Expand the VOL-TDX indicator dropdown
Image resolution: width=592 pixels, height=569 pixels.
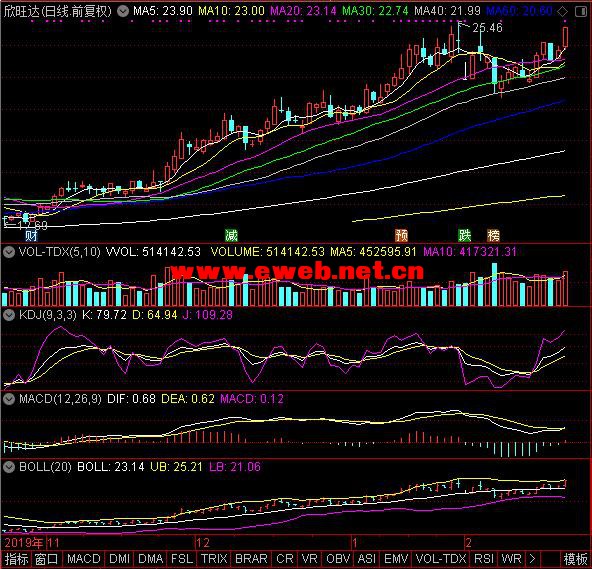(x=9, y=252)
